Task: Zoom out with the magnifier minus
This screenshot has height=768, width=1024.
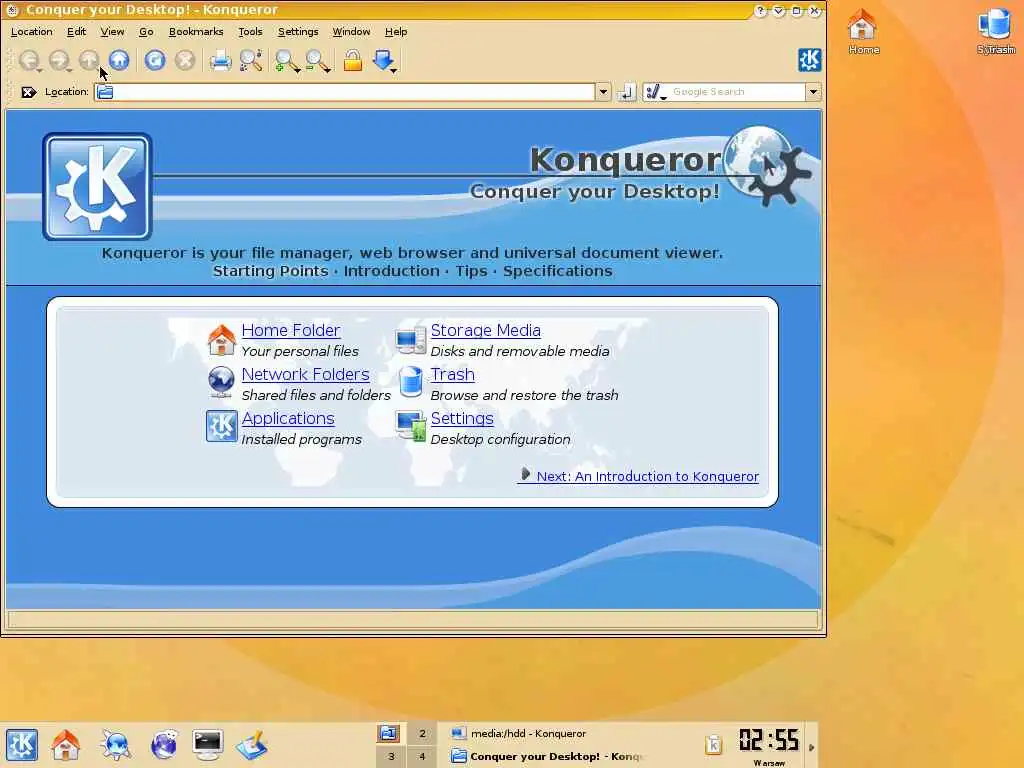Action: pyautogui.click(x=317, y=61)
